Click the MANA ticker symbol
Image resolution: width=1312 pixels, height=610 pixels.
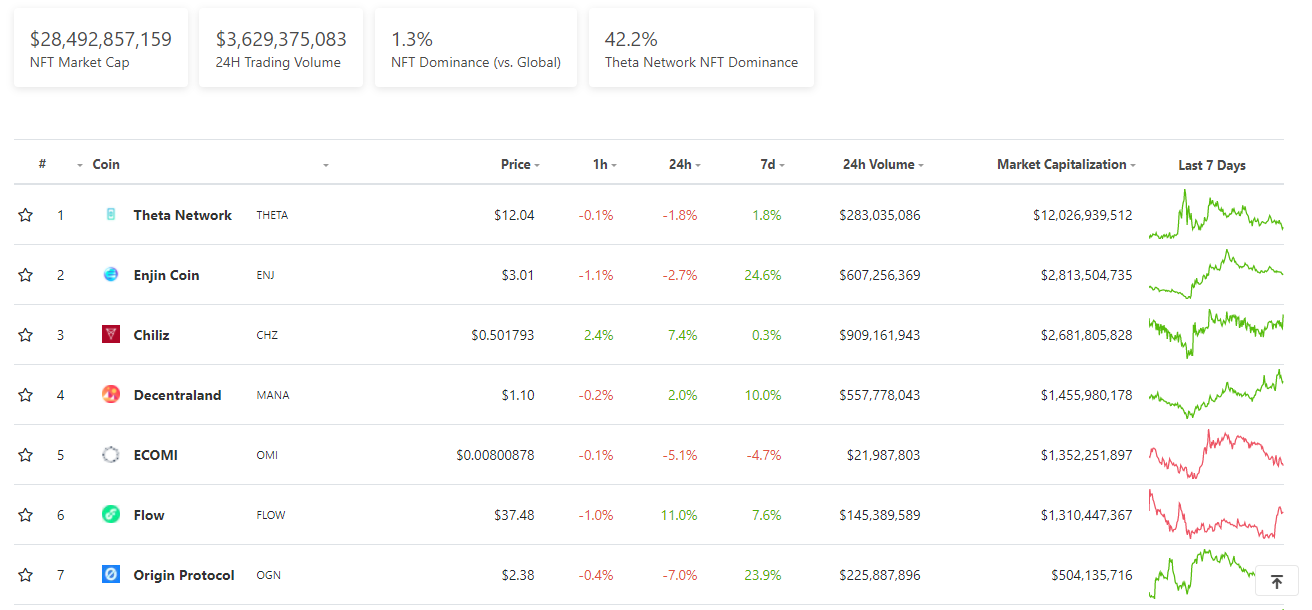pyautogui.click(x=272, y=395)
